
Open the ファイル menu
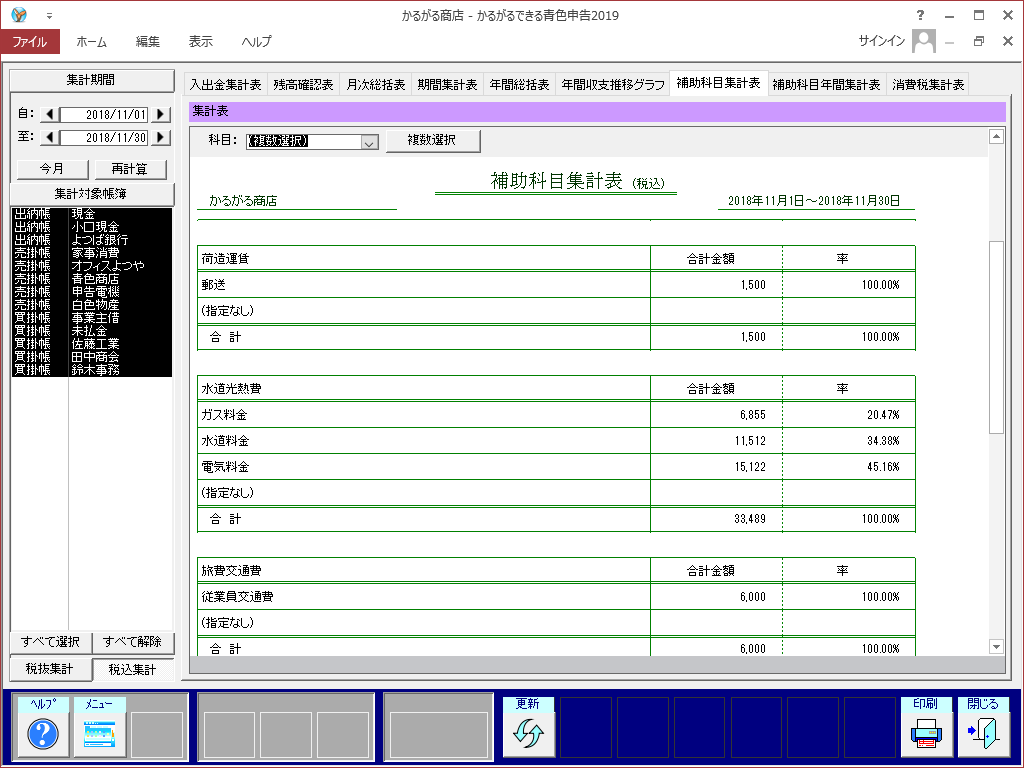(x=30, y=42)
